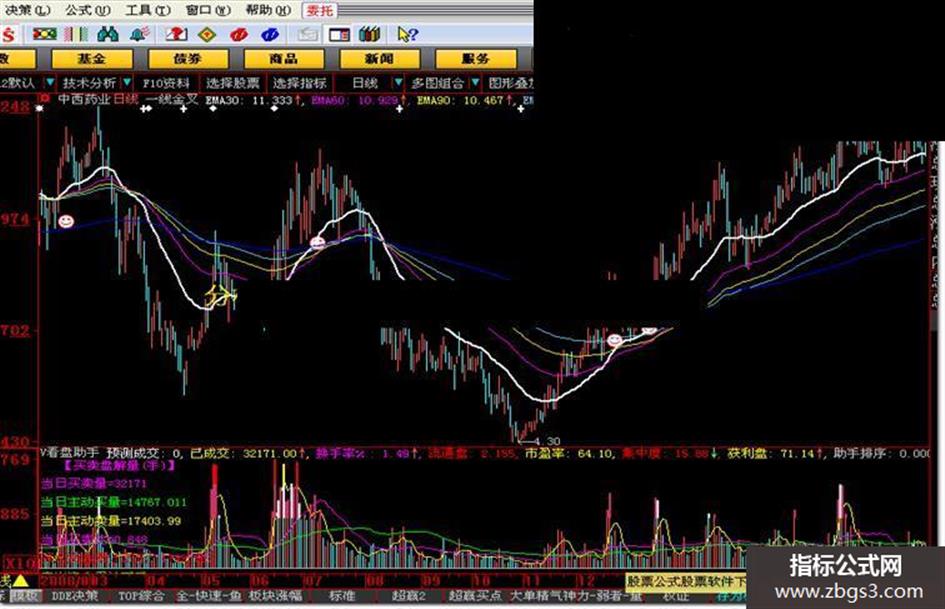Click the grayed envelope mail icon
The width and height of the screenshot is (945, 609).
(x=307, y=34)
